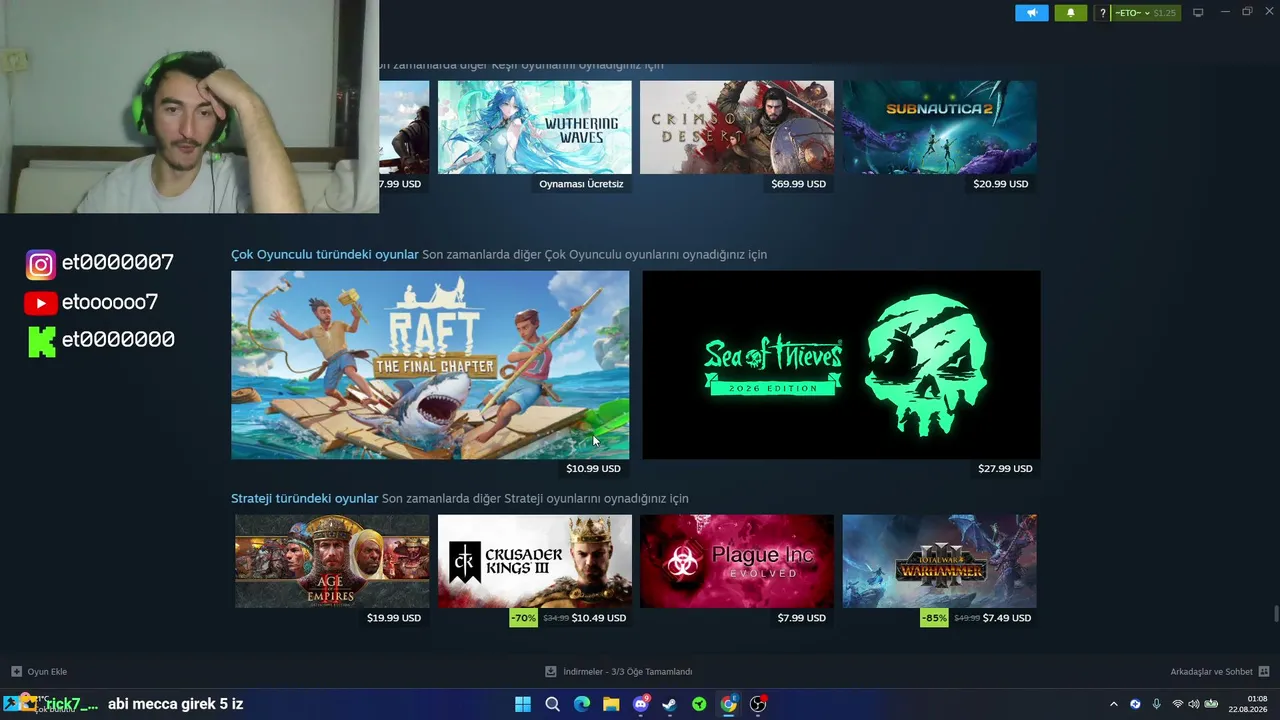Open the Windows Start menu
1280x720 pixels.
[523, 704]
